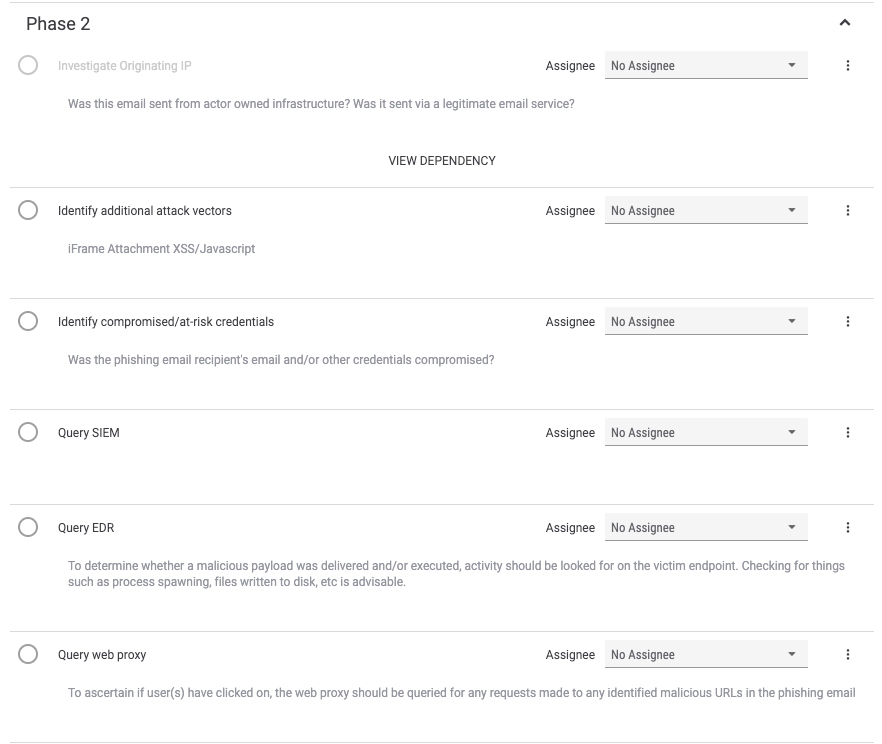Check off Query web proxy task
The width and height of the screenshot is (882, 744).
pos(28,654)
